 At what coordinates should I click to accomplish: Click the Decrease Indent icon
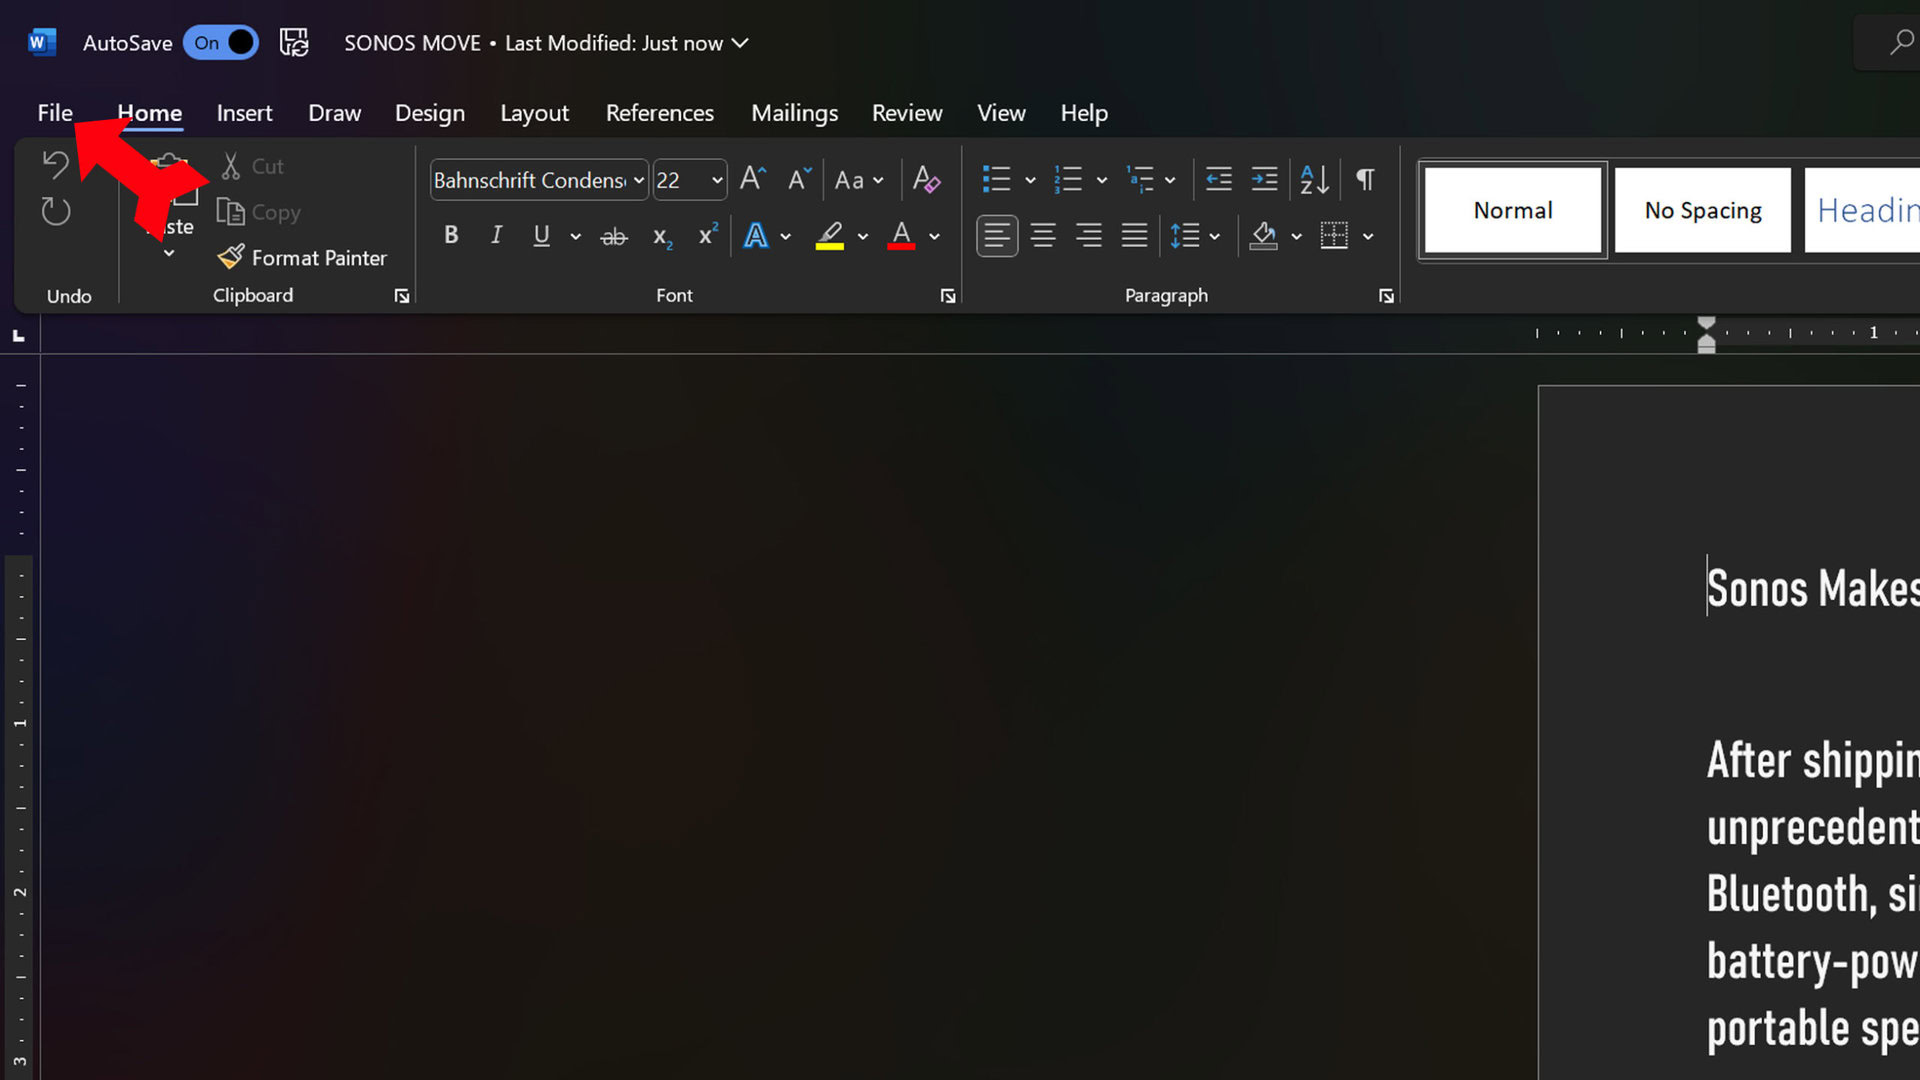click(1217, 178)
